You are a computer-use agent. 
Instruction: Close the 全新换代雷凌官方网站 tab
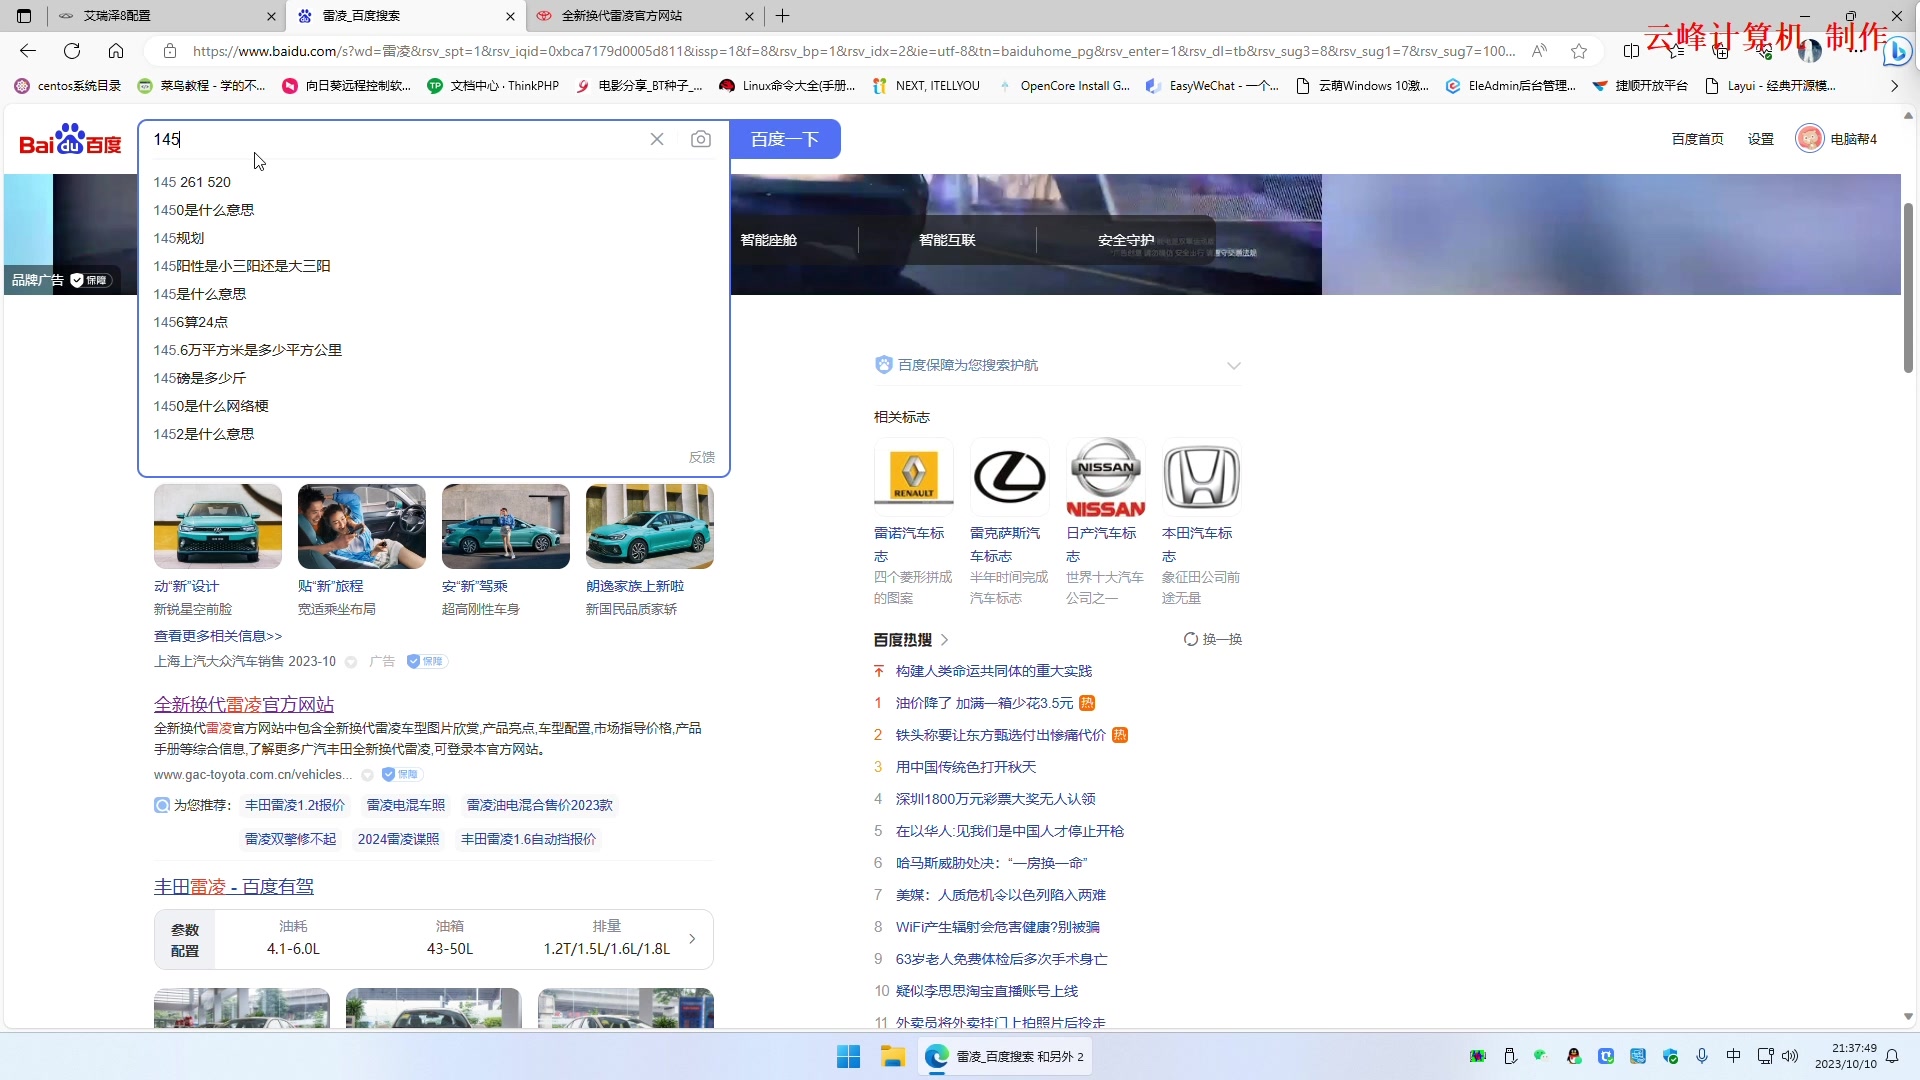click(x=749, y=16)
